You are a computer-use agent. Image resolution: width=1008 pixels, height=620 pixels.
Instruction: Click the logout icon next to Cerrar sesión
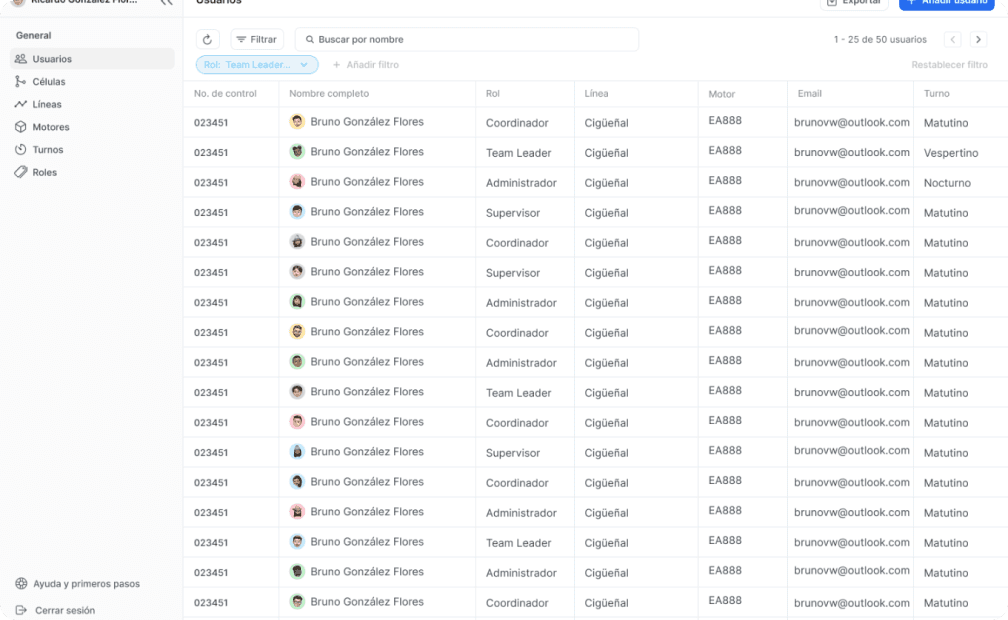21,610
